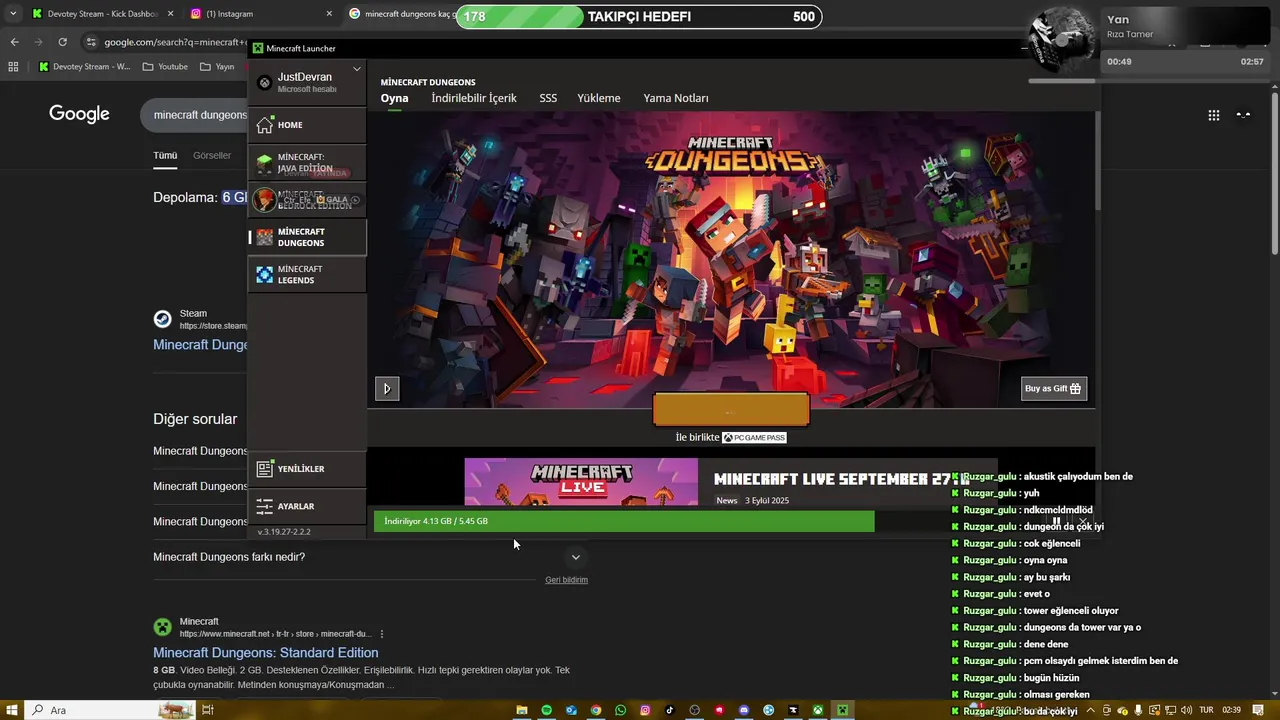
Task: Reload the Google page
Action: (62, 42)
